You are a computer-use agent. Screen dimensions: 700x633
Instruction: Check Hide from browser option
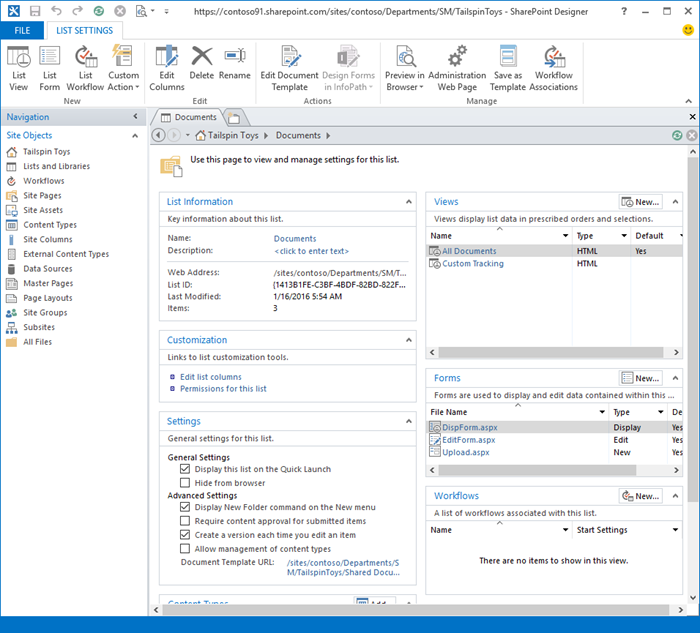pos(185,483)
